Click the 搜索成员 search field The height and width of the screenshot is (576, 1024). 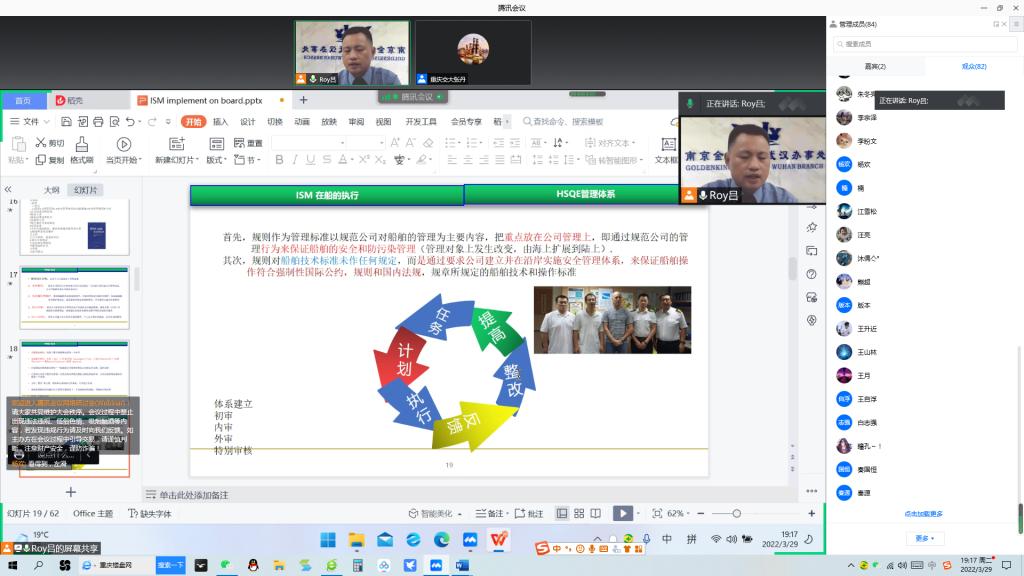(920, 44)
